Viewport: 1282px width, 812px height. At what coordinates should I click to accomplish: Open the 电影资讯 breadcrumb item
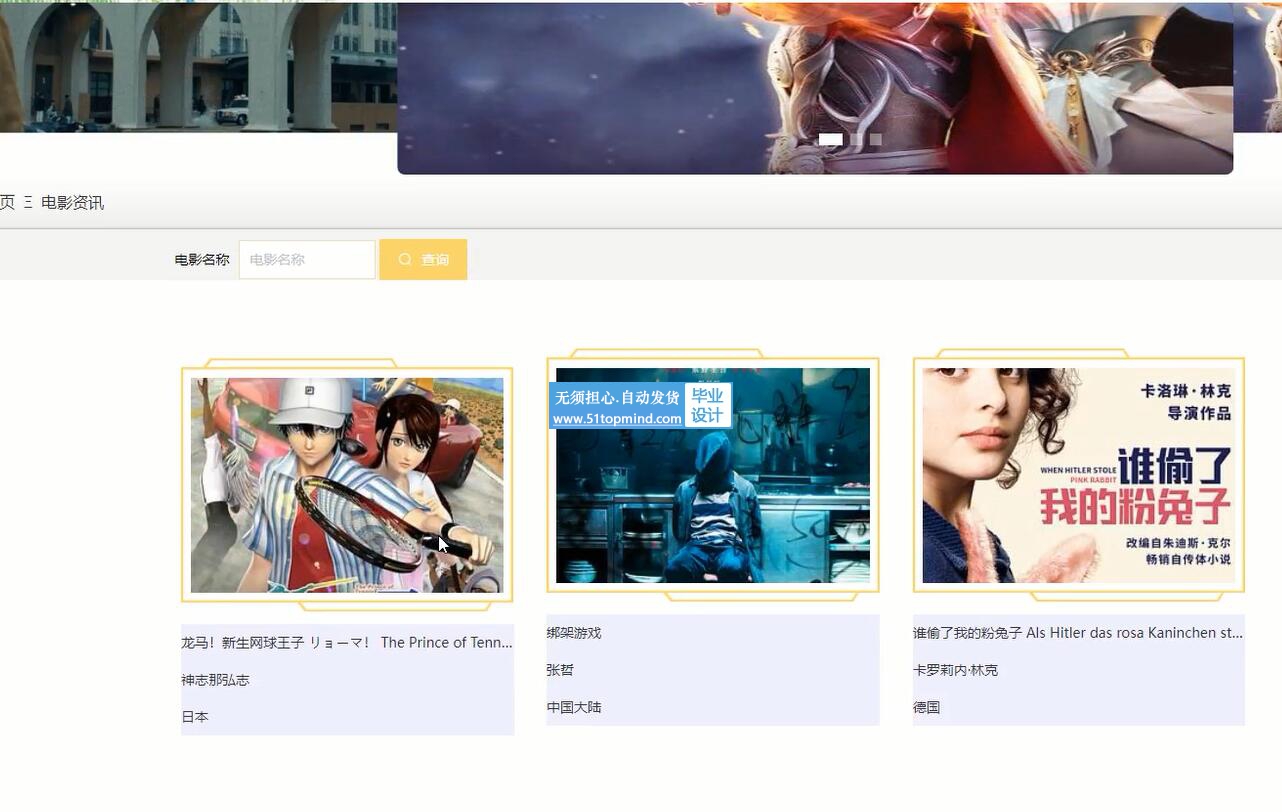point(72,203)
